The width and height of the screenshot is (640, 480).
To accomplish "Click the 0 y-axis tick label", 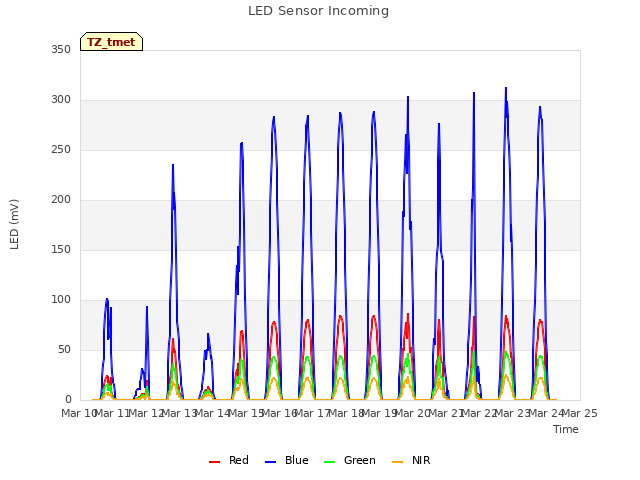I will click(x=68, y=400).
